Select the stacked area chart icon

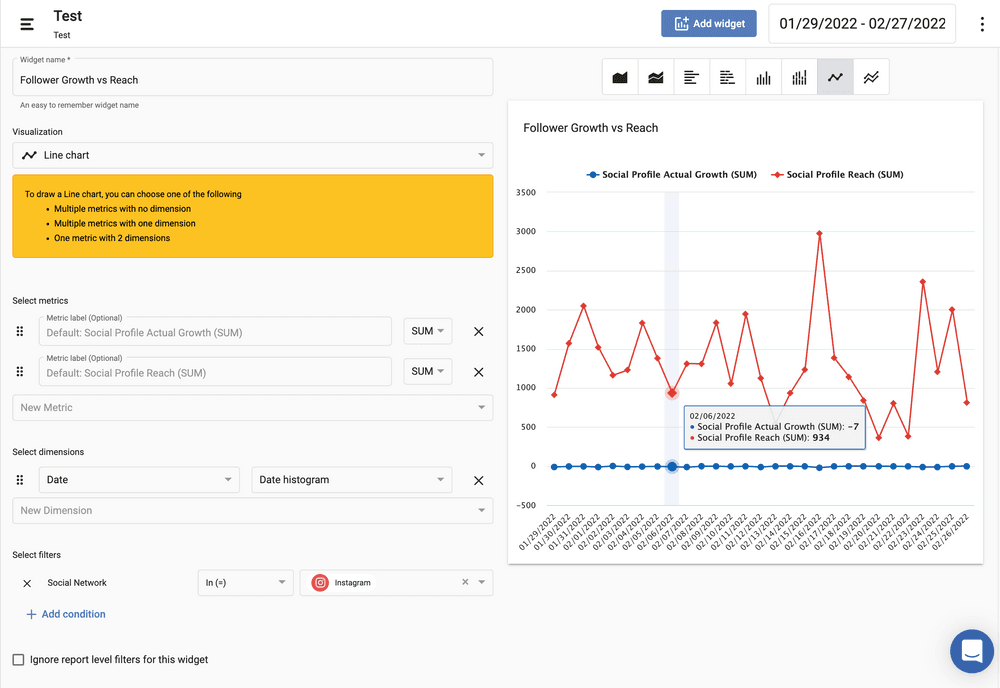point(656,78)
